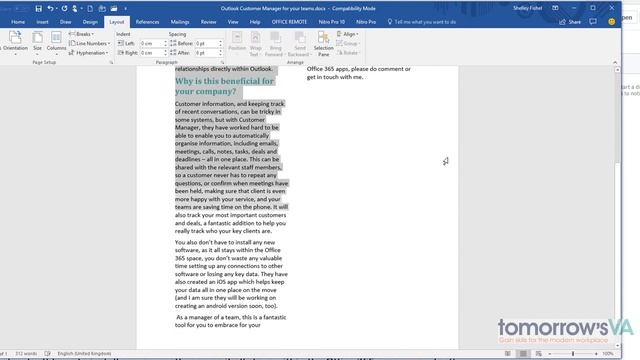Open the folder icon in Quick Access Toolbar
This screenshot has height=360, width=640.
(x=114, y=8)
